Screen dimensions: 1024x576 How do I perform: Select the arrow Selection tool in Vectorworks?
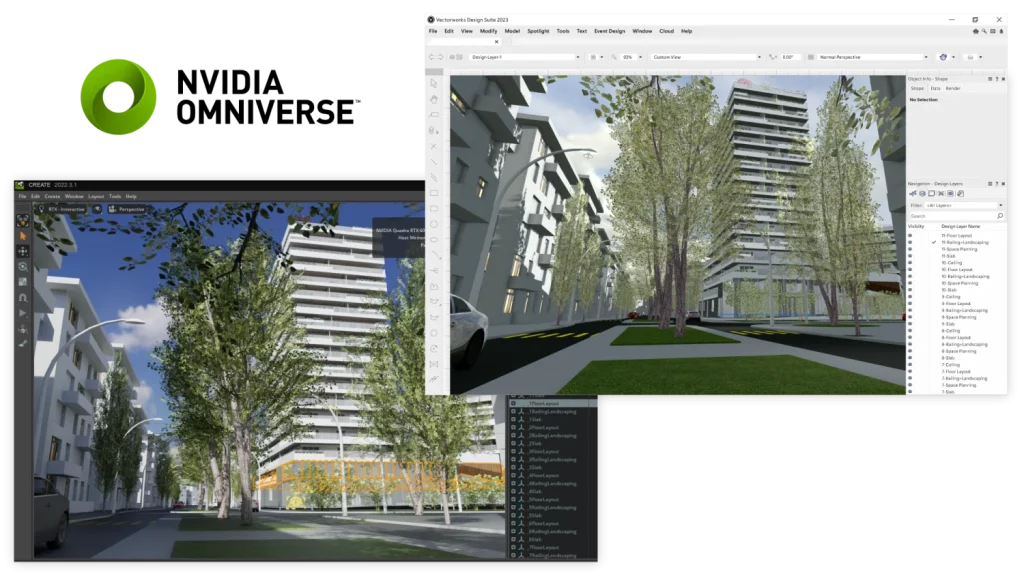click(434, 84)
